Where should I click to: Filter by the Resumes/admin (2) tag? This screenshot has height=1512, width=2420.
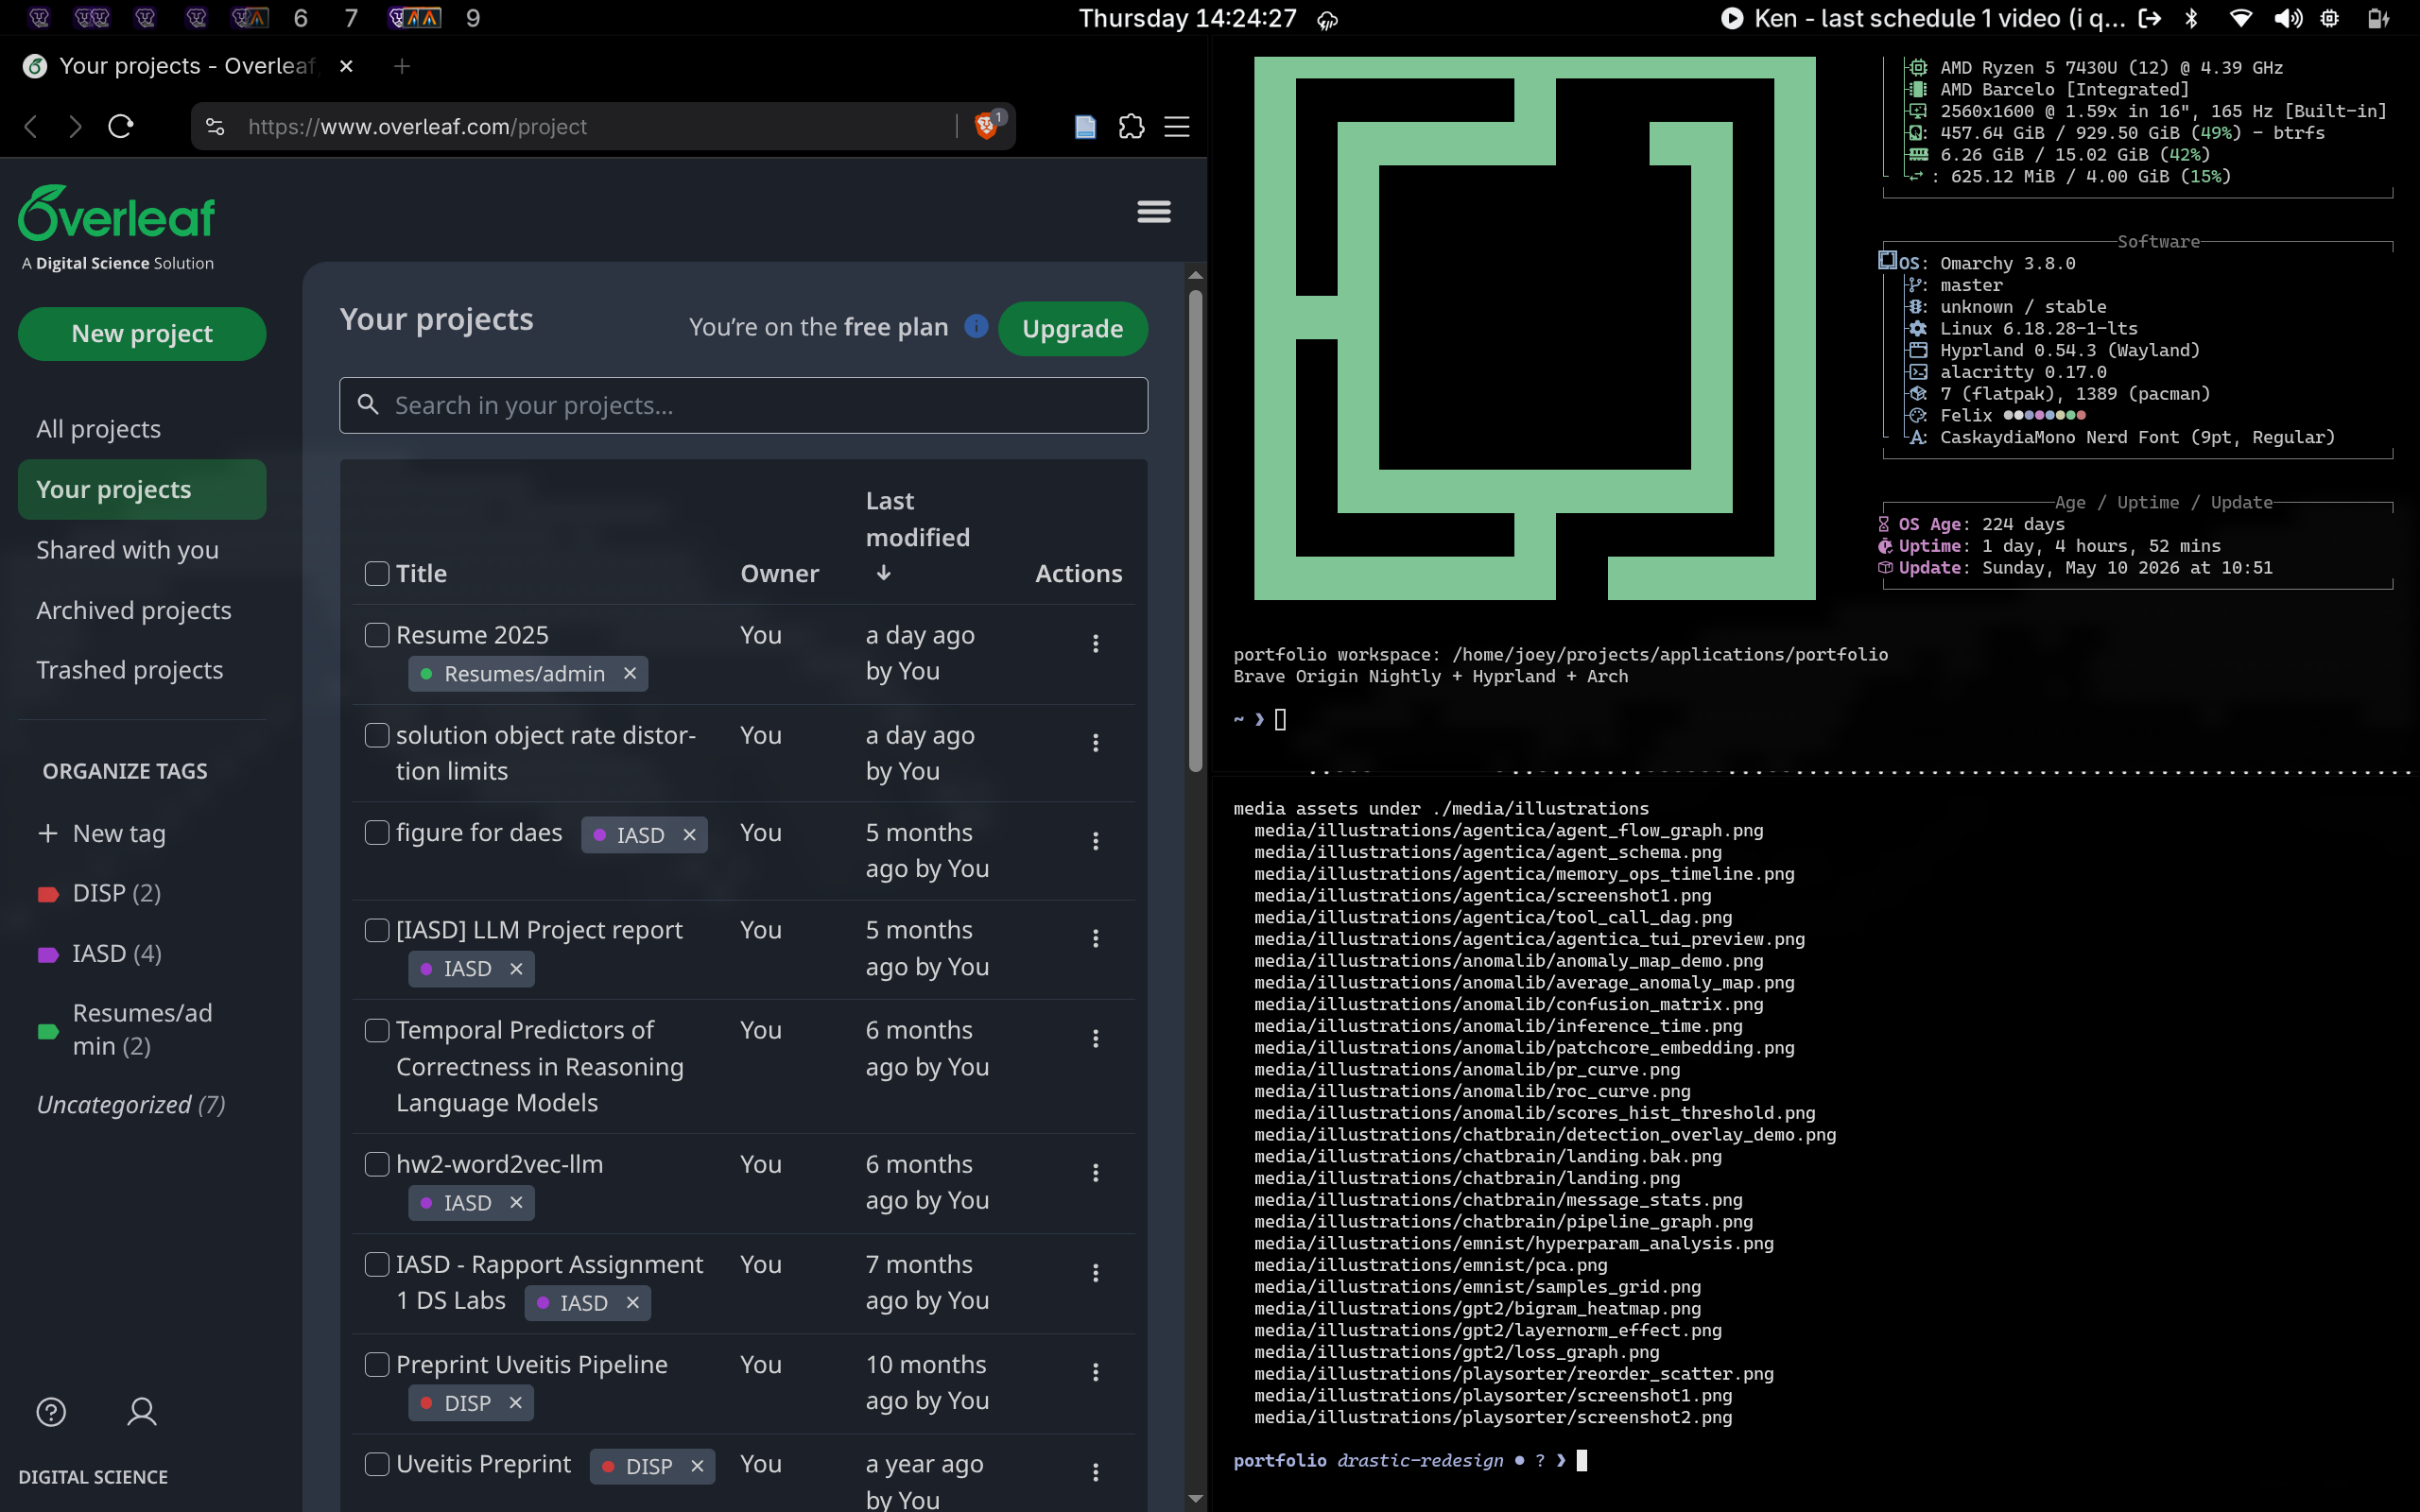(x=125, y=1029)
